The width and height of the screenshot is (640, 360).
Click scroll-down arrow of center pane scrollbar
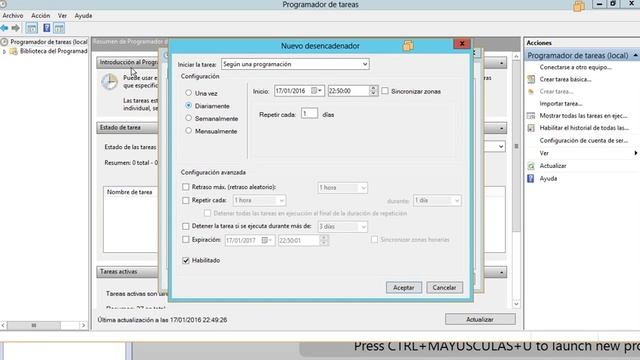[x=516, y=304]
